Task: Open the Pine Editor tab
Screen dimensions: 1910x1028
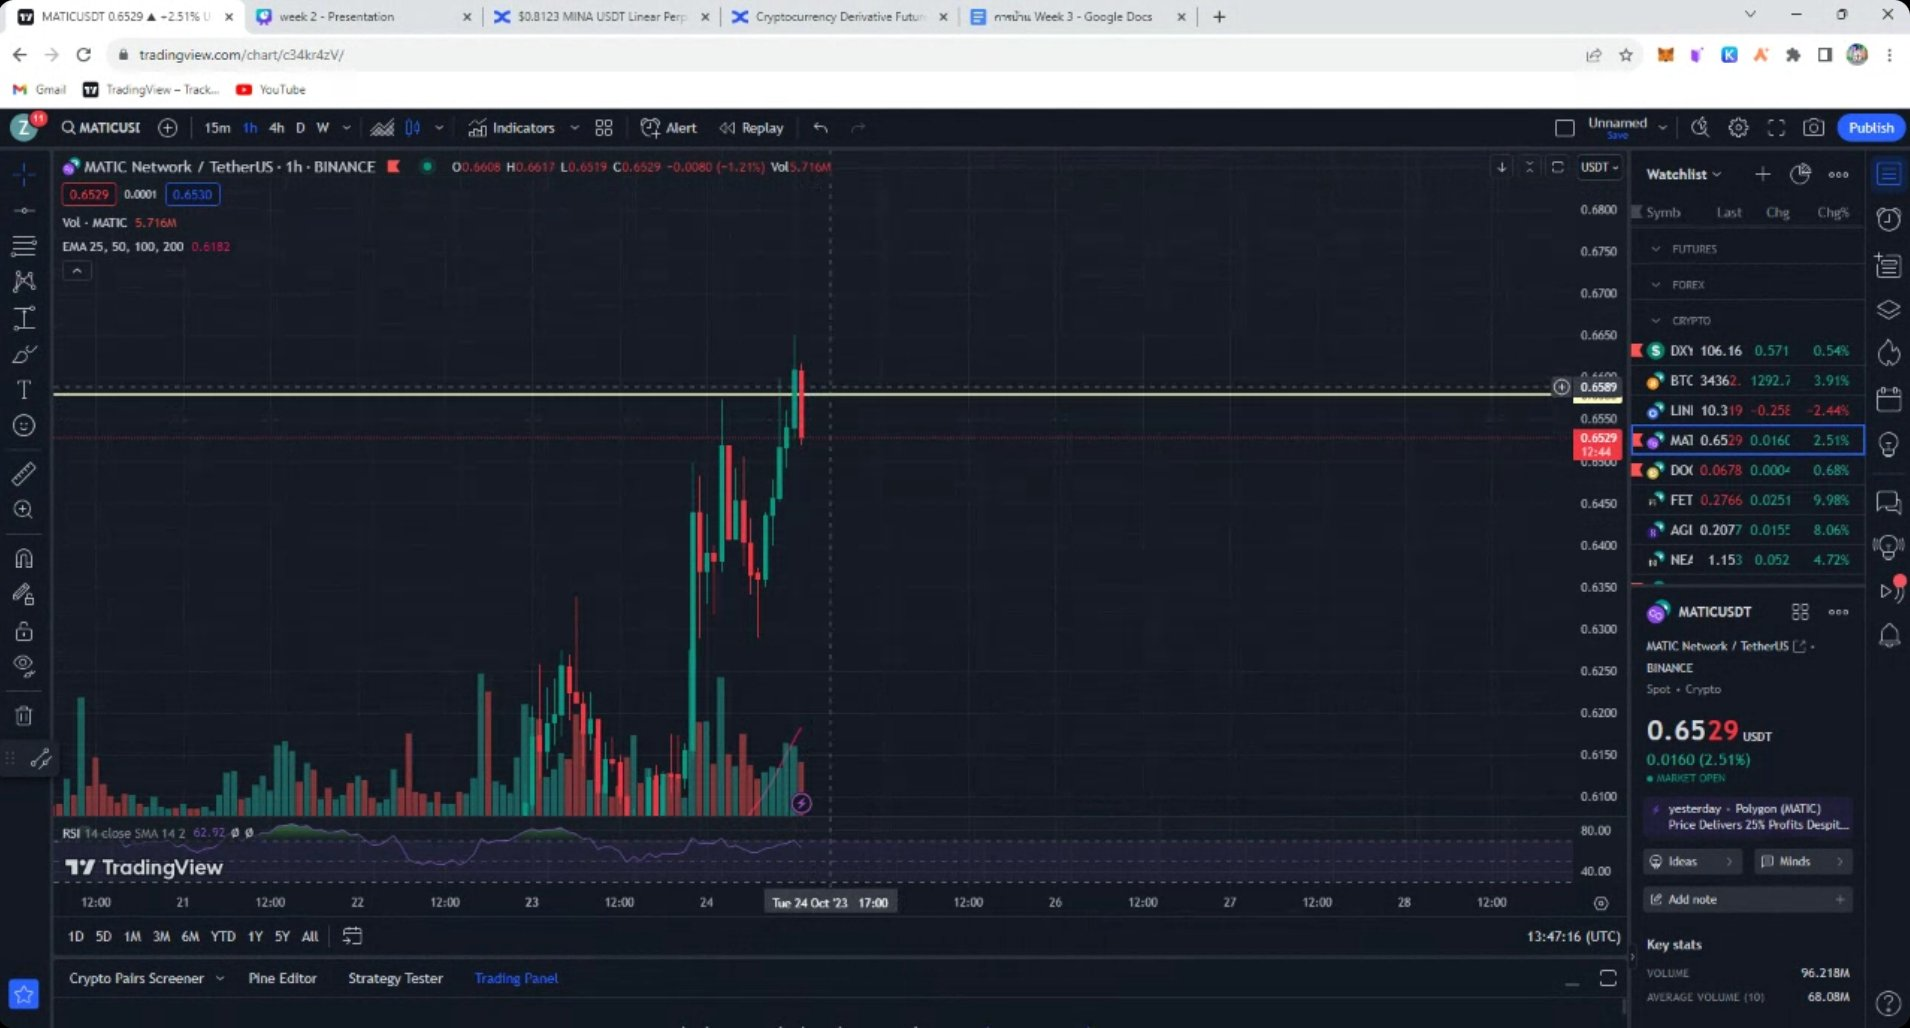Action: [282, 978]
